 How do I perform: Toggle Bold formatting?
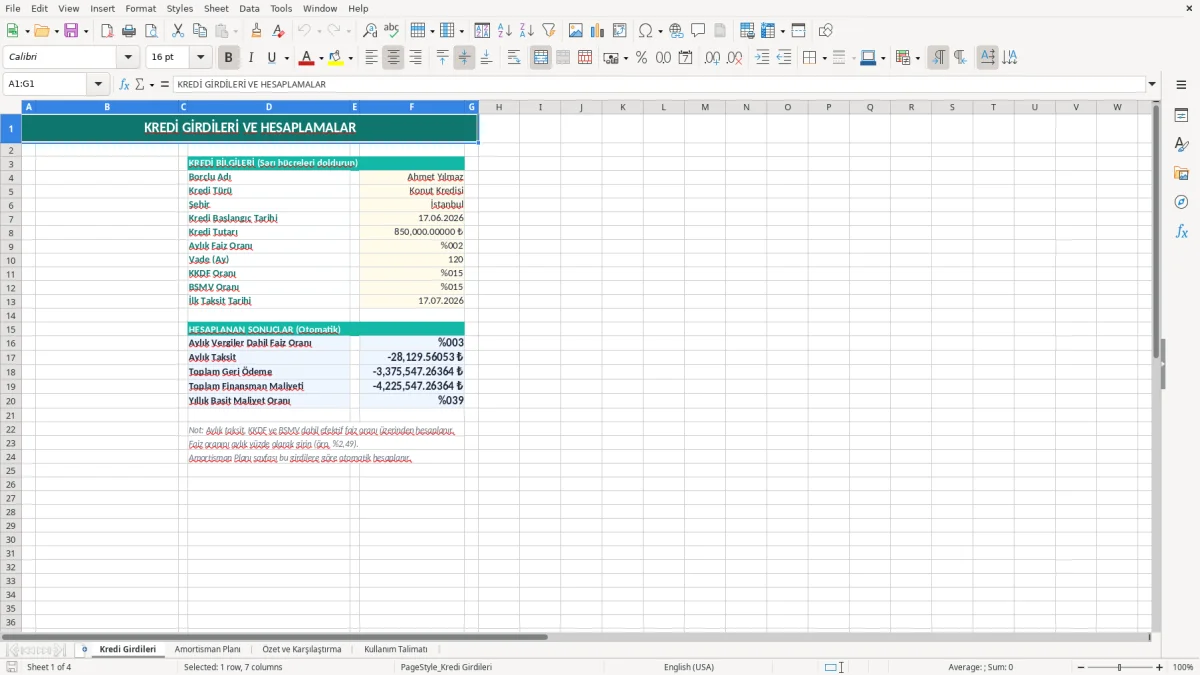[229, 58]
